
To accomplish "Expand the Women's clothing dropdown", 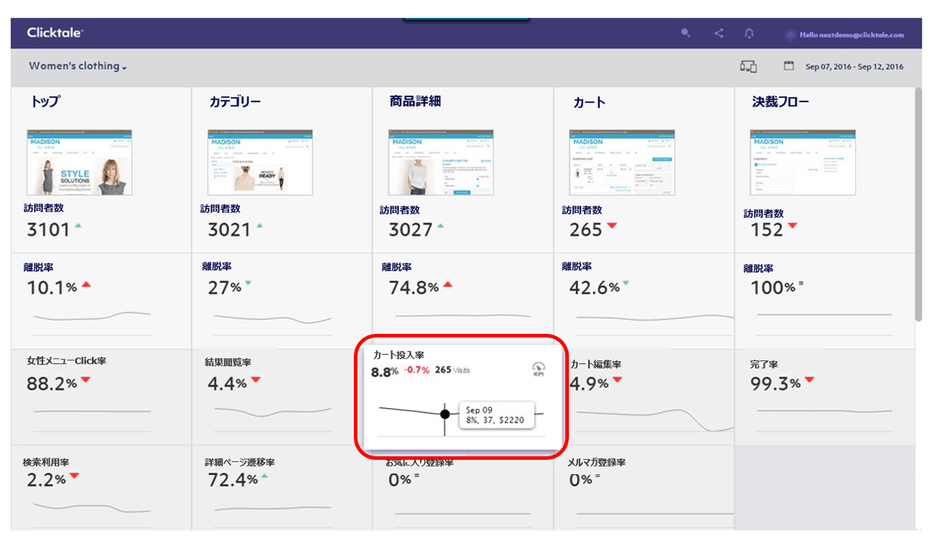I will 78,67.
